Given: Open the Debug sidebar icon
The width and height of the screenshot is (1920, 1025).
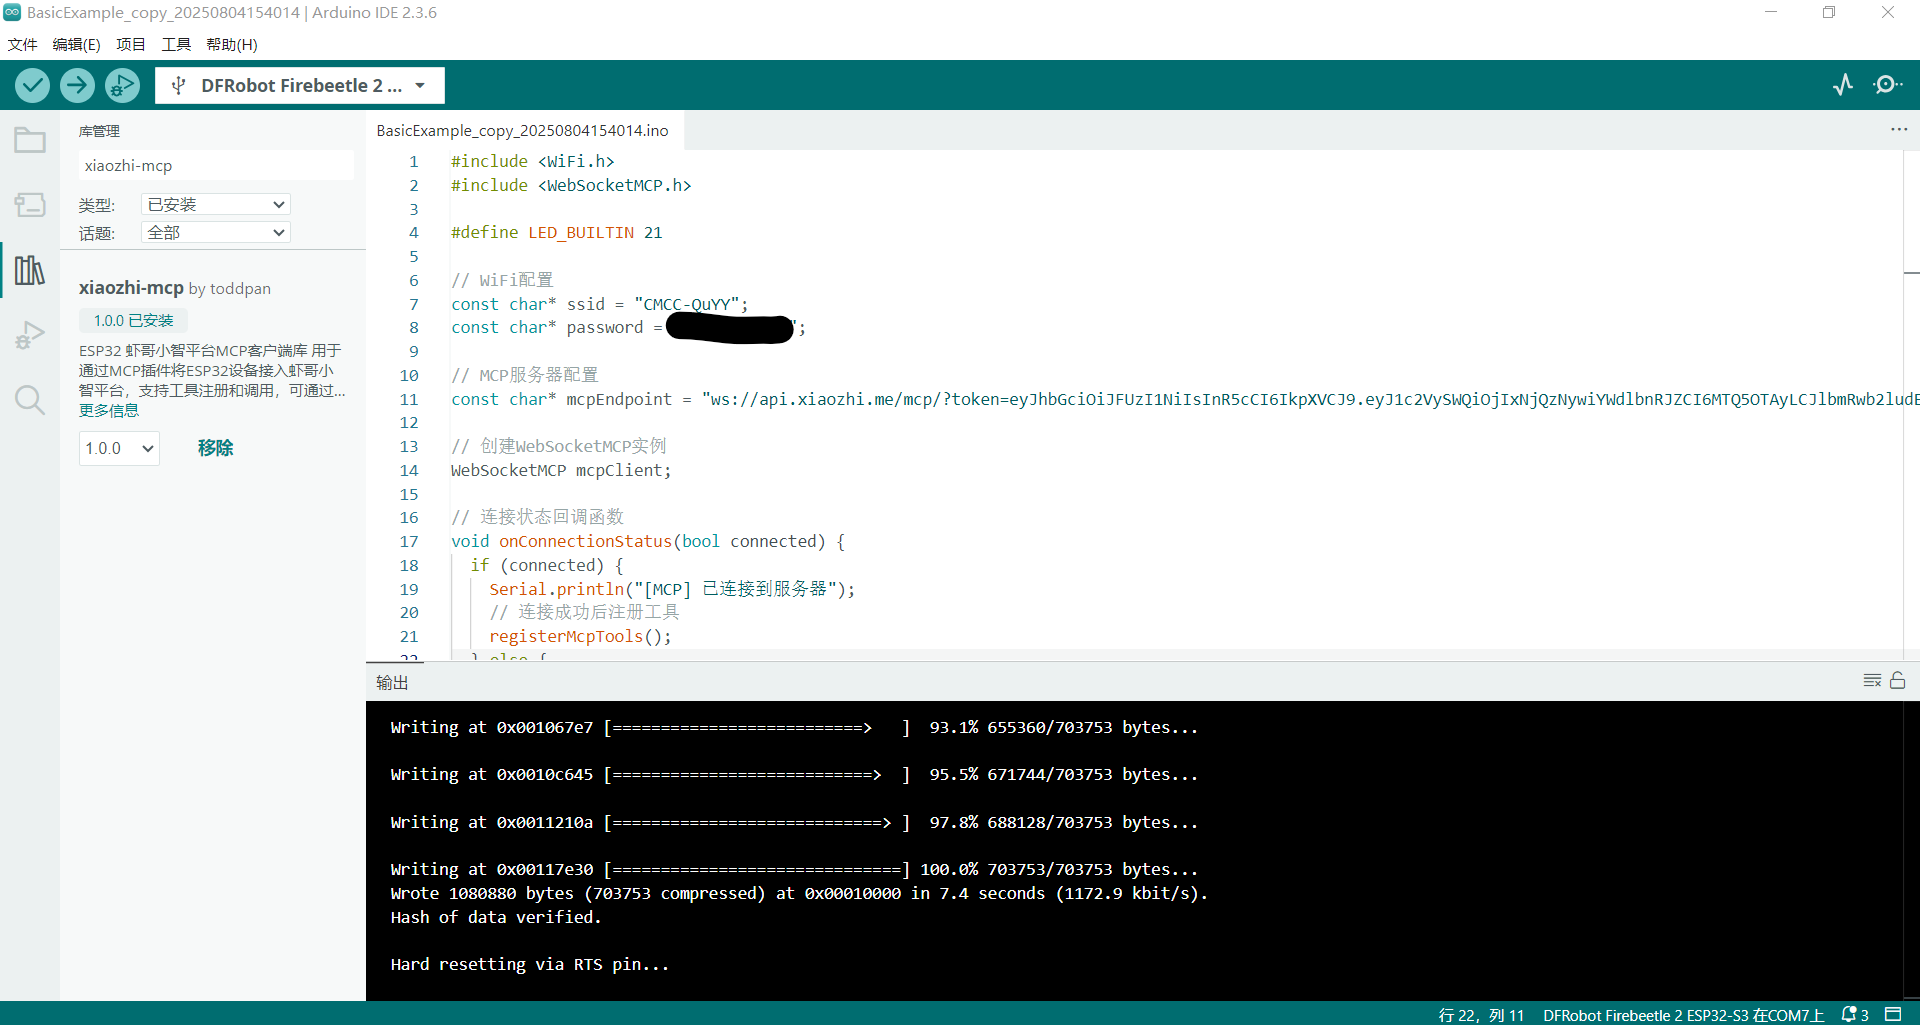Looking at the screenshot, I should pyautogui.click(x=30, y=335).
